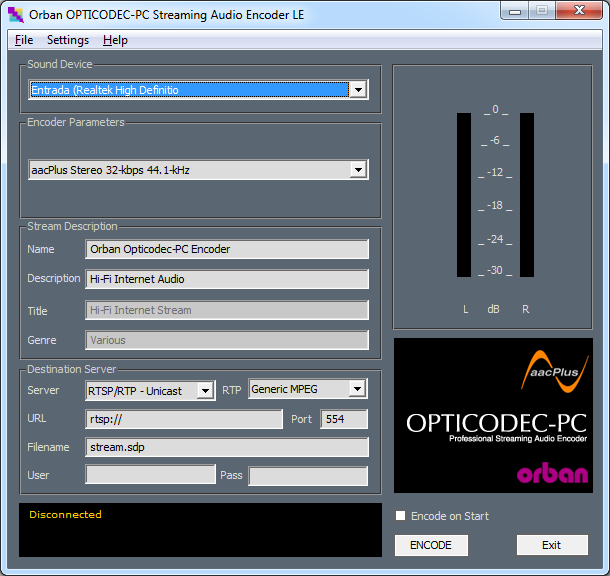Click the Disconnected status text
The width and height of the screenshot is (610, 576).
[65, 514]
